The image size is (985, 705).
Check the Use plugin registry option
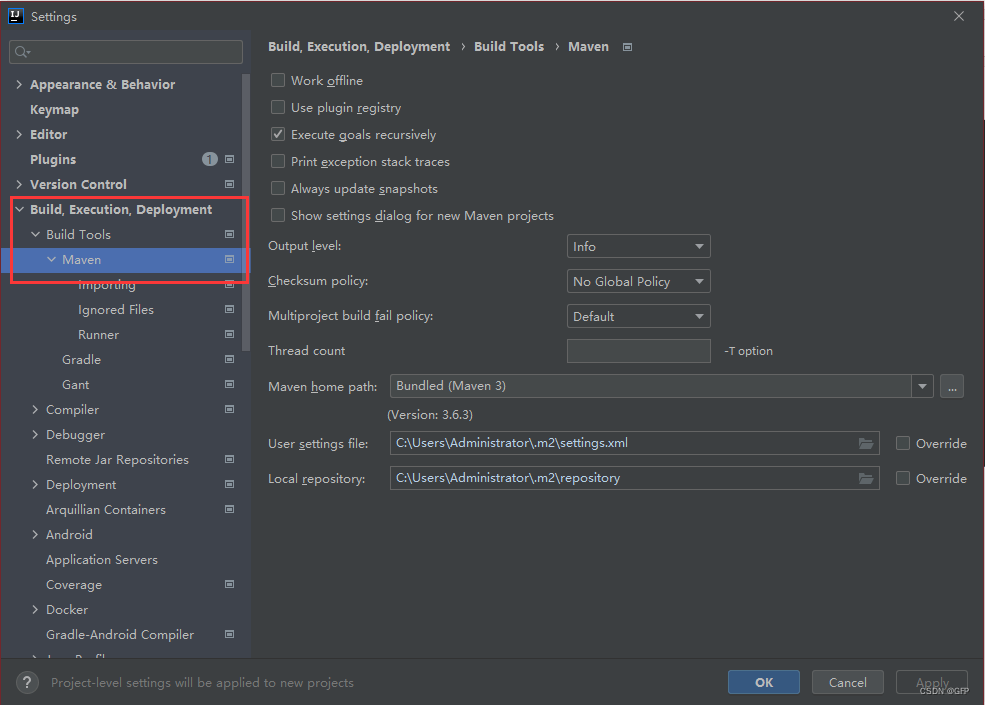pos(278,107)
